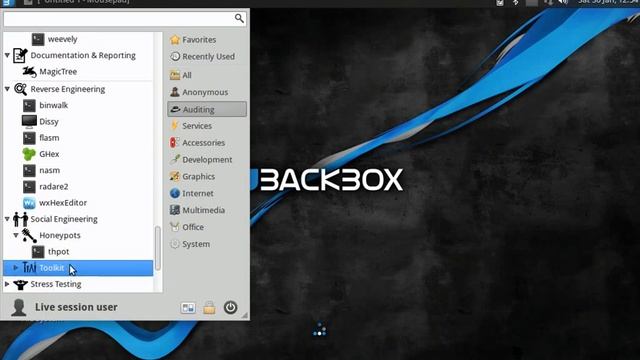Click the clock in the top panel
This screenshot has height=360, width=640.
tap(608, 2)
